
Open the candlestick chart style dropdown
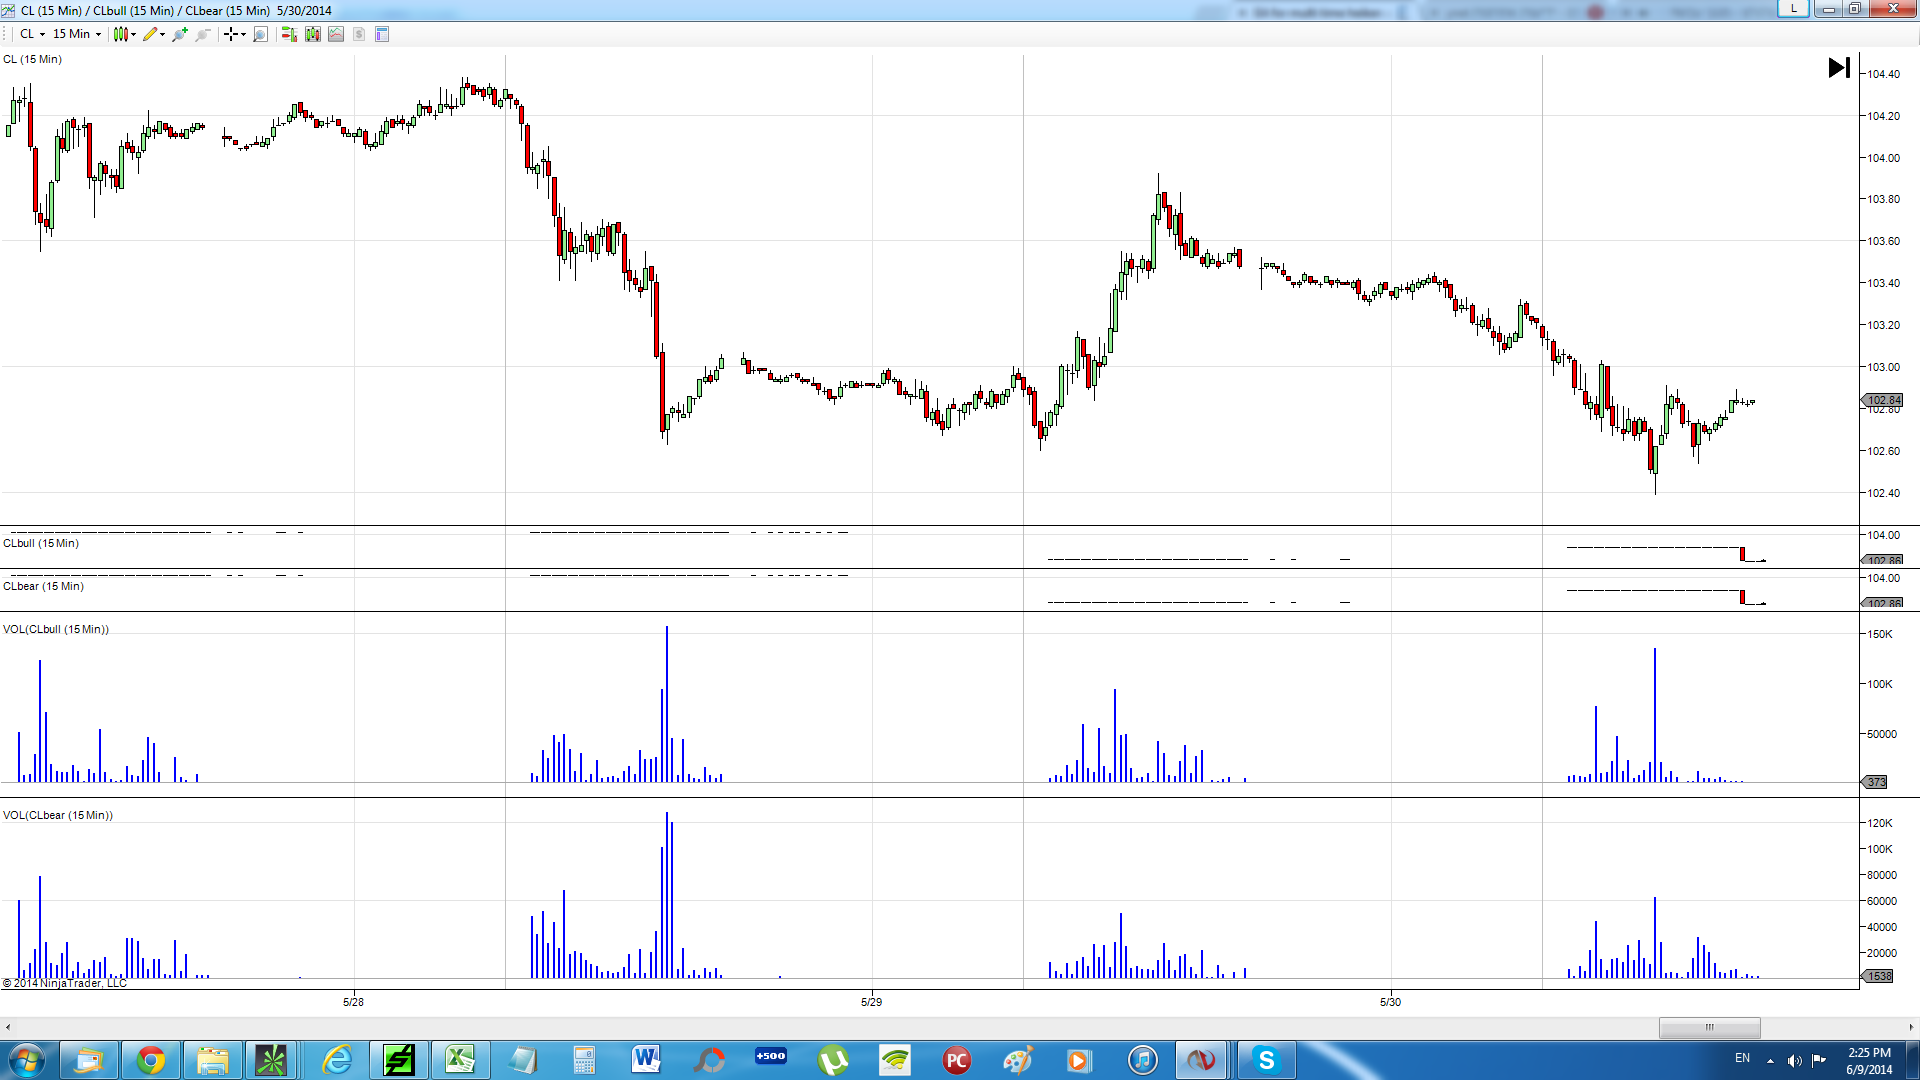pyautogui.click(x=125, y=34)
